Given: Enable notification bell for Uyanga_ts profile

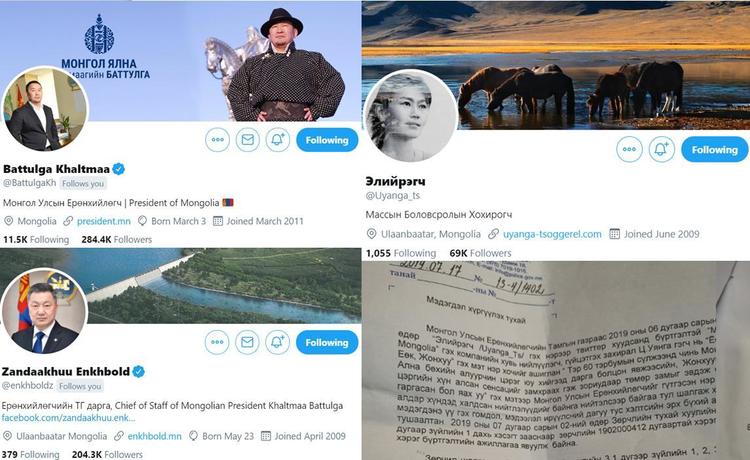Looking at the screenshot, I should click(662, 149).
